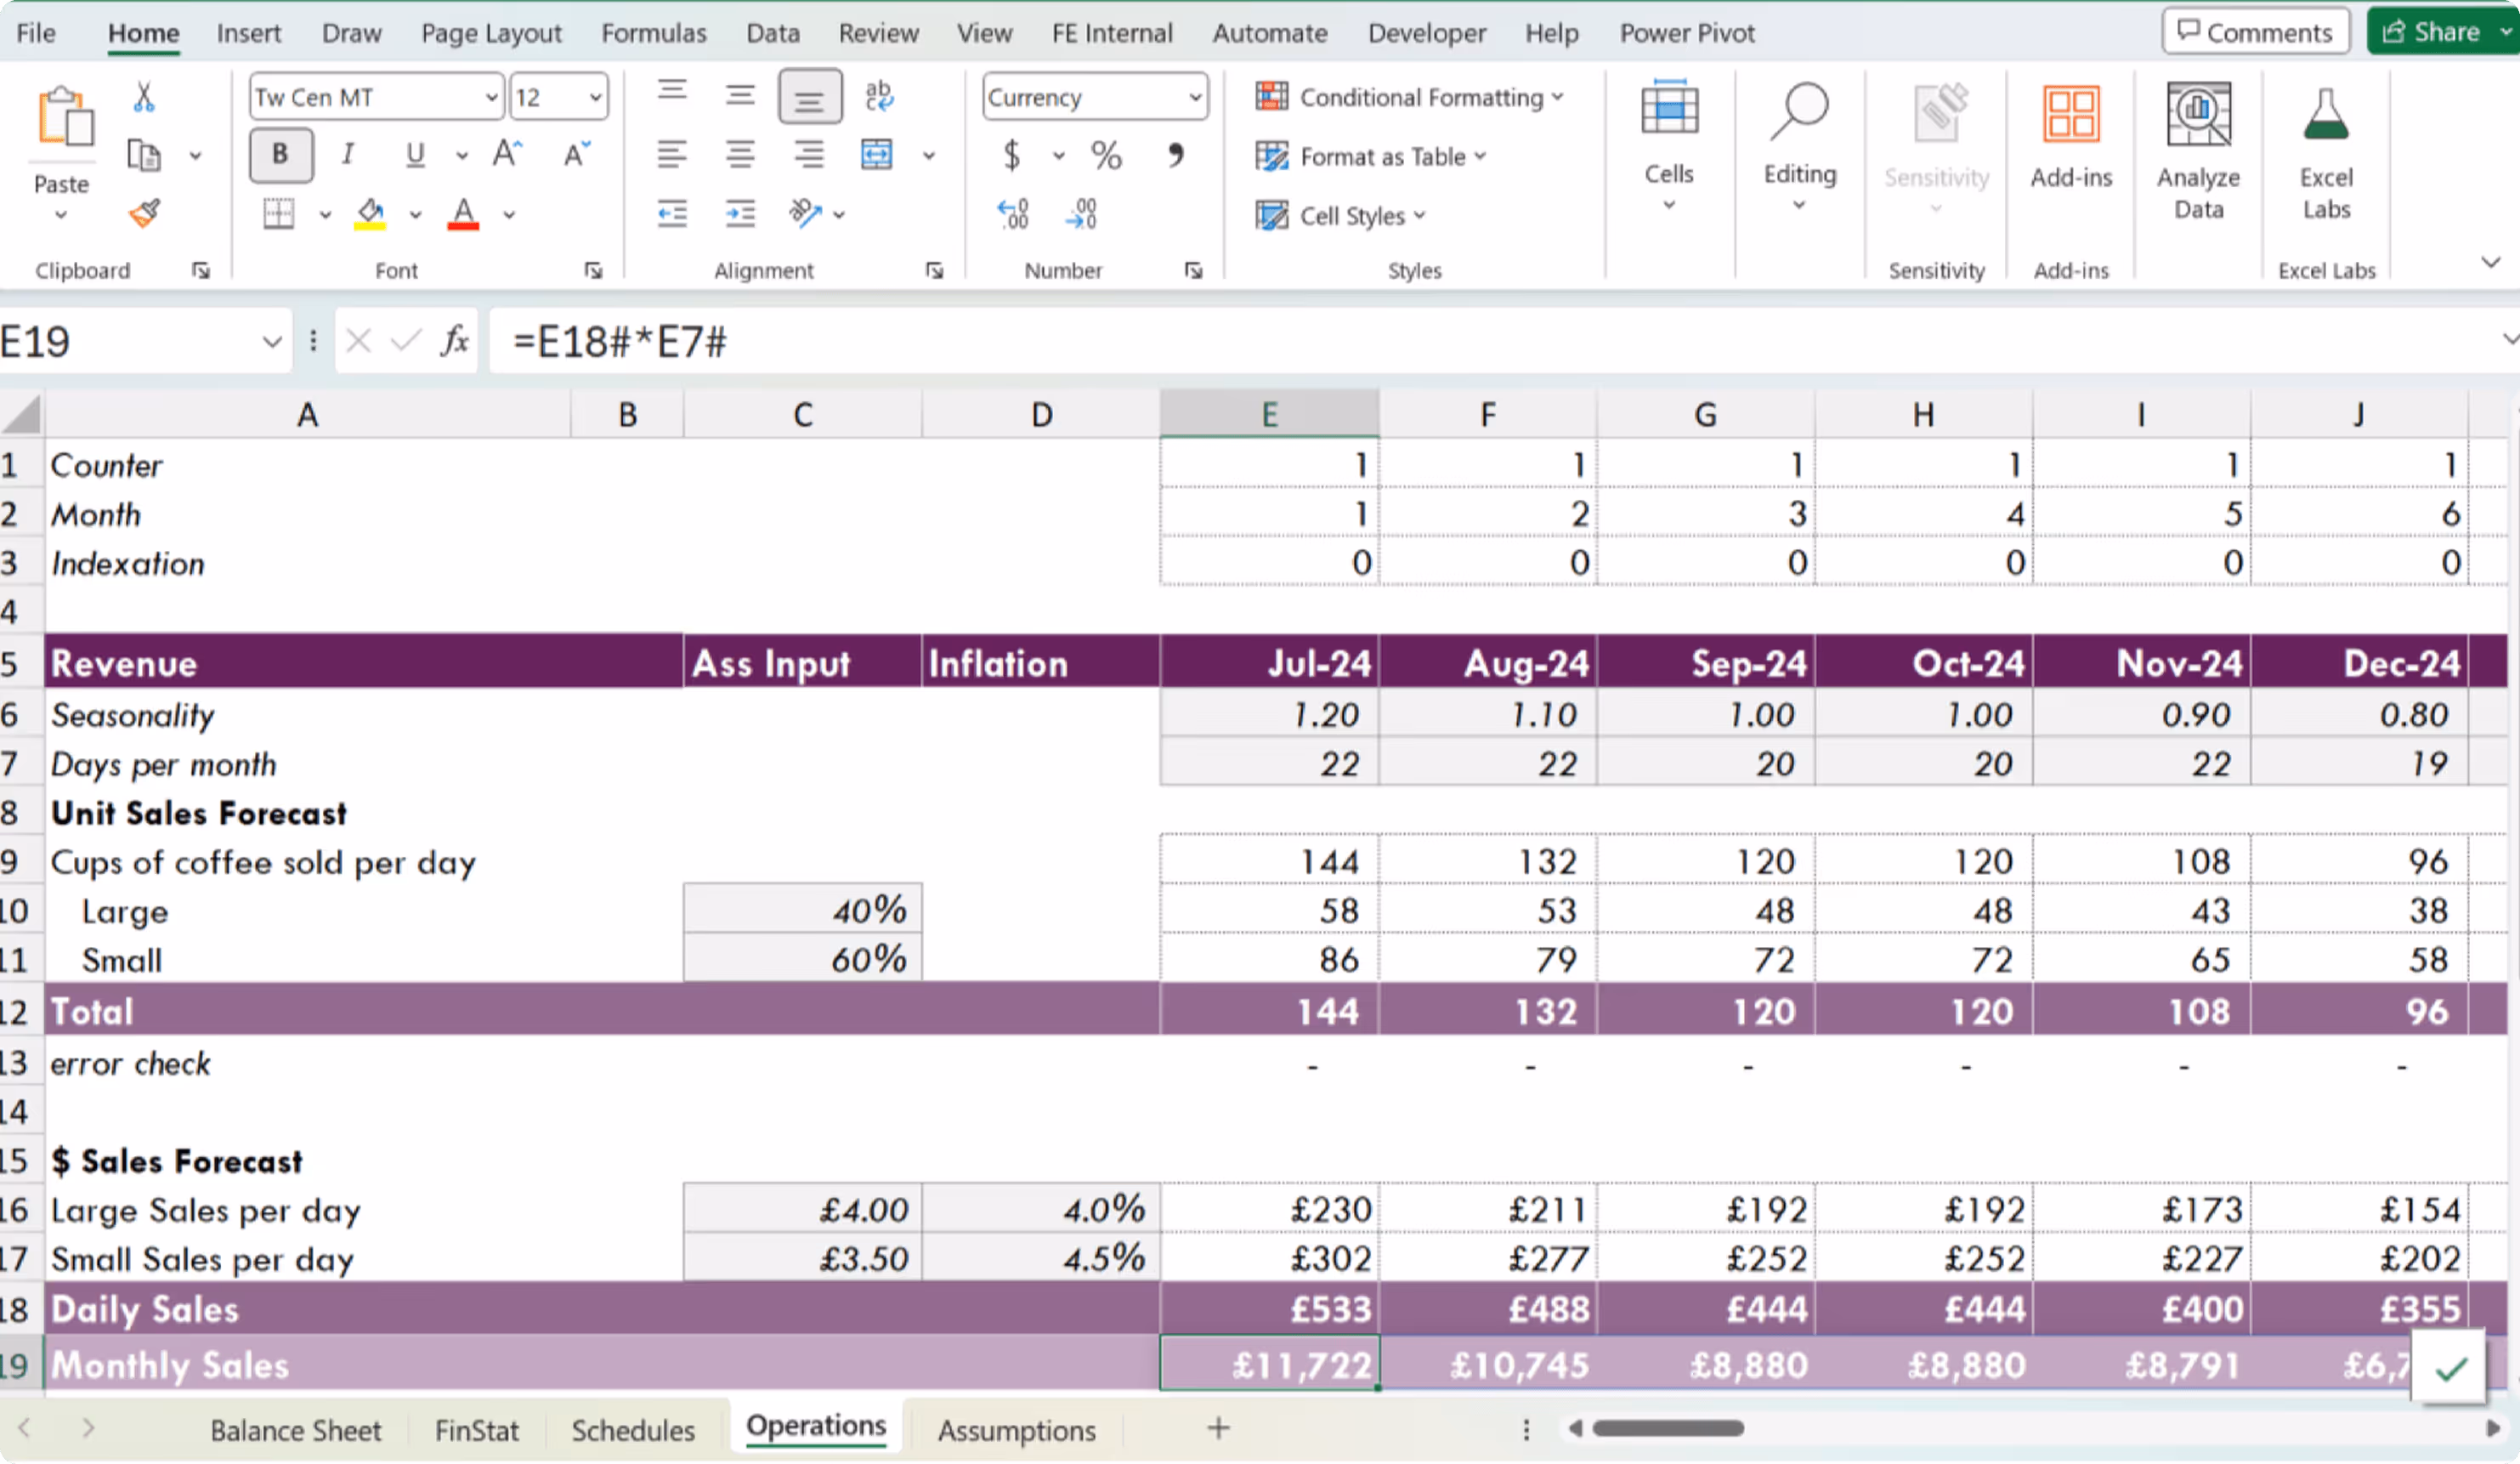The height and width of the screenshot is (1464, 2520).
Task: Click the Share button
Action: point(2432,32)
